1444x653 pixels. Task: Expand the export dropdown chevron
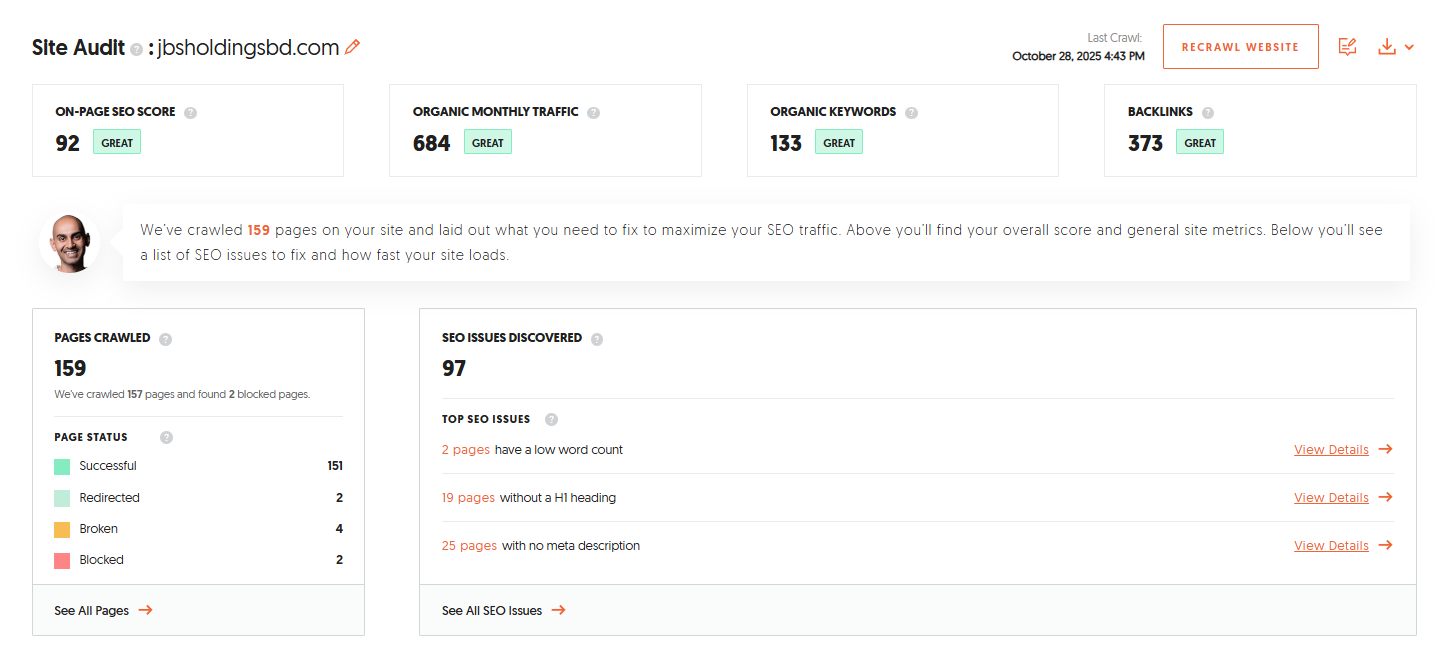[x=1409, y=47]
